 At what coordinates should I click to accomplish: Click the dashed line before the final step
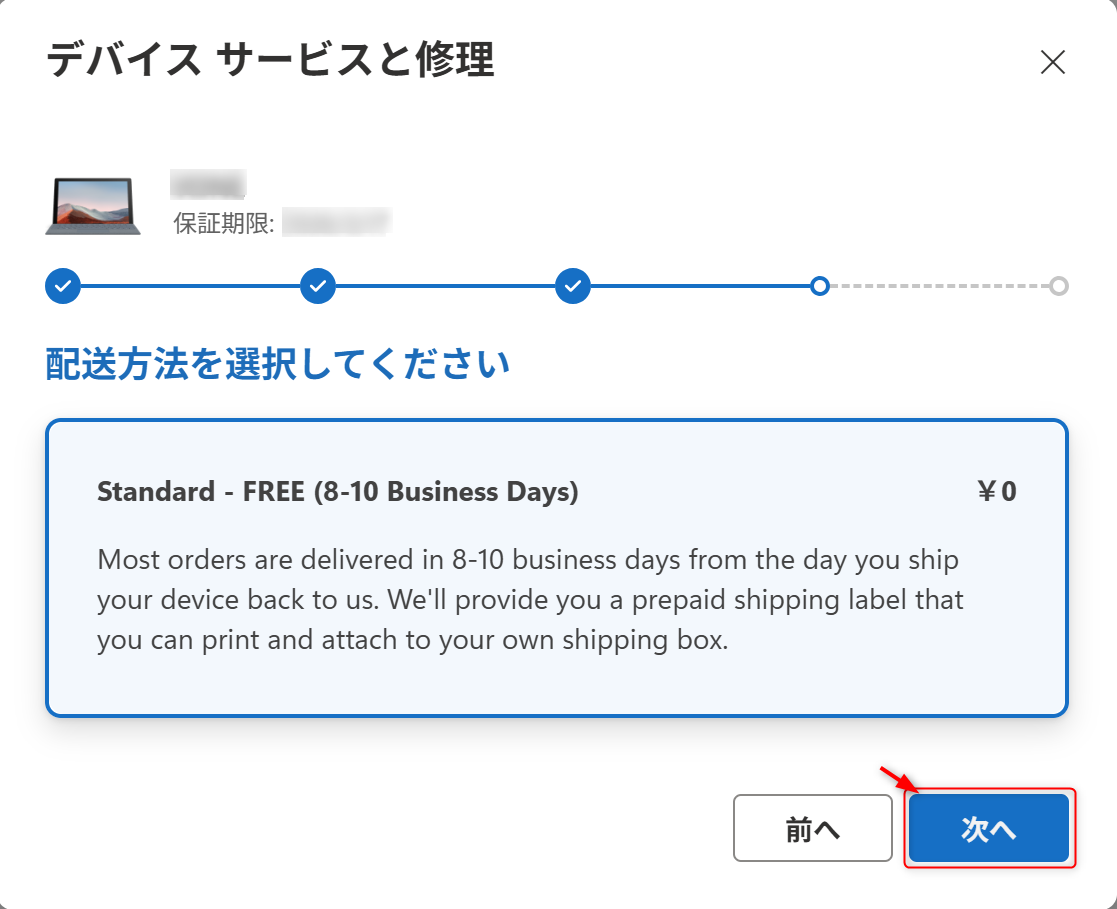pos(940,286)
